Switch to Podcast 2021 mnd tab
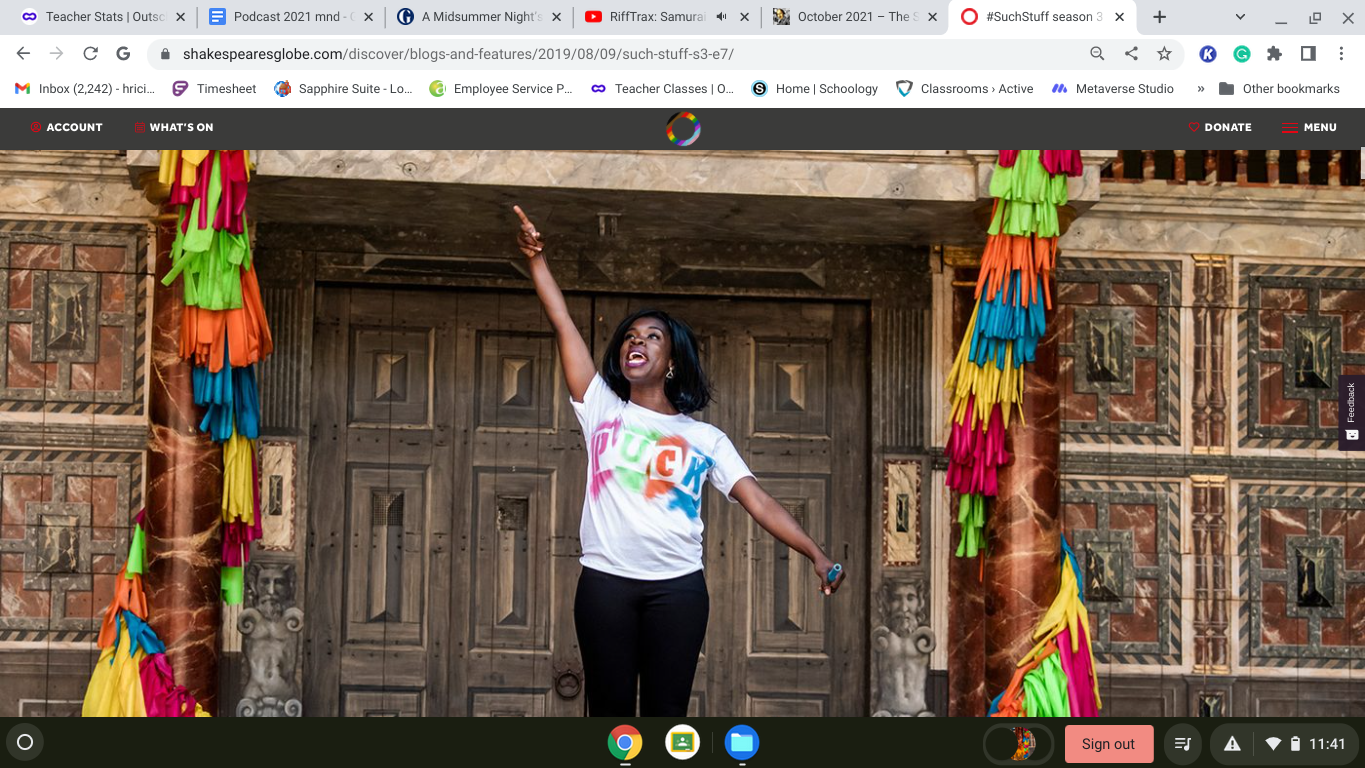Image resolution: width=1365 pixels, height=768 pixels. (292, 17)
